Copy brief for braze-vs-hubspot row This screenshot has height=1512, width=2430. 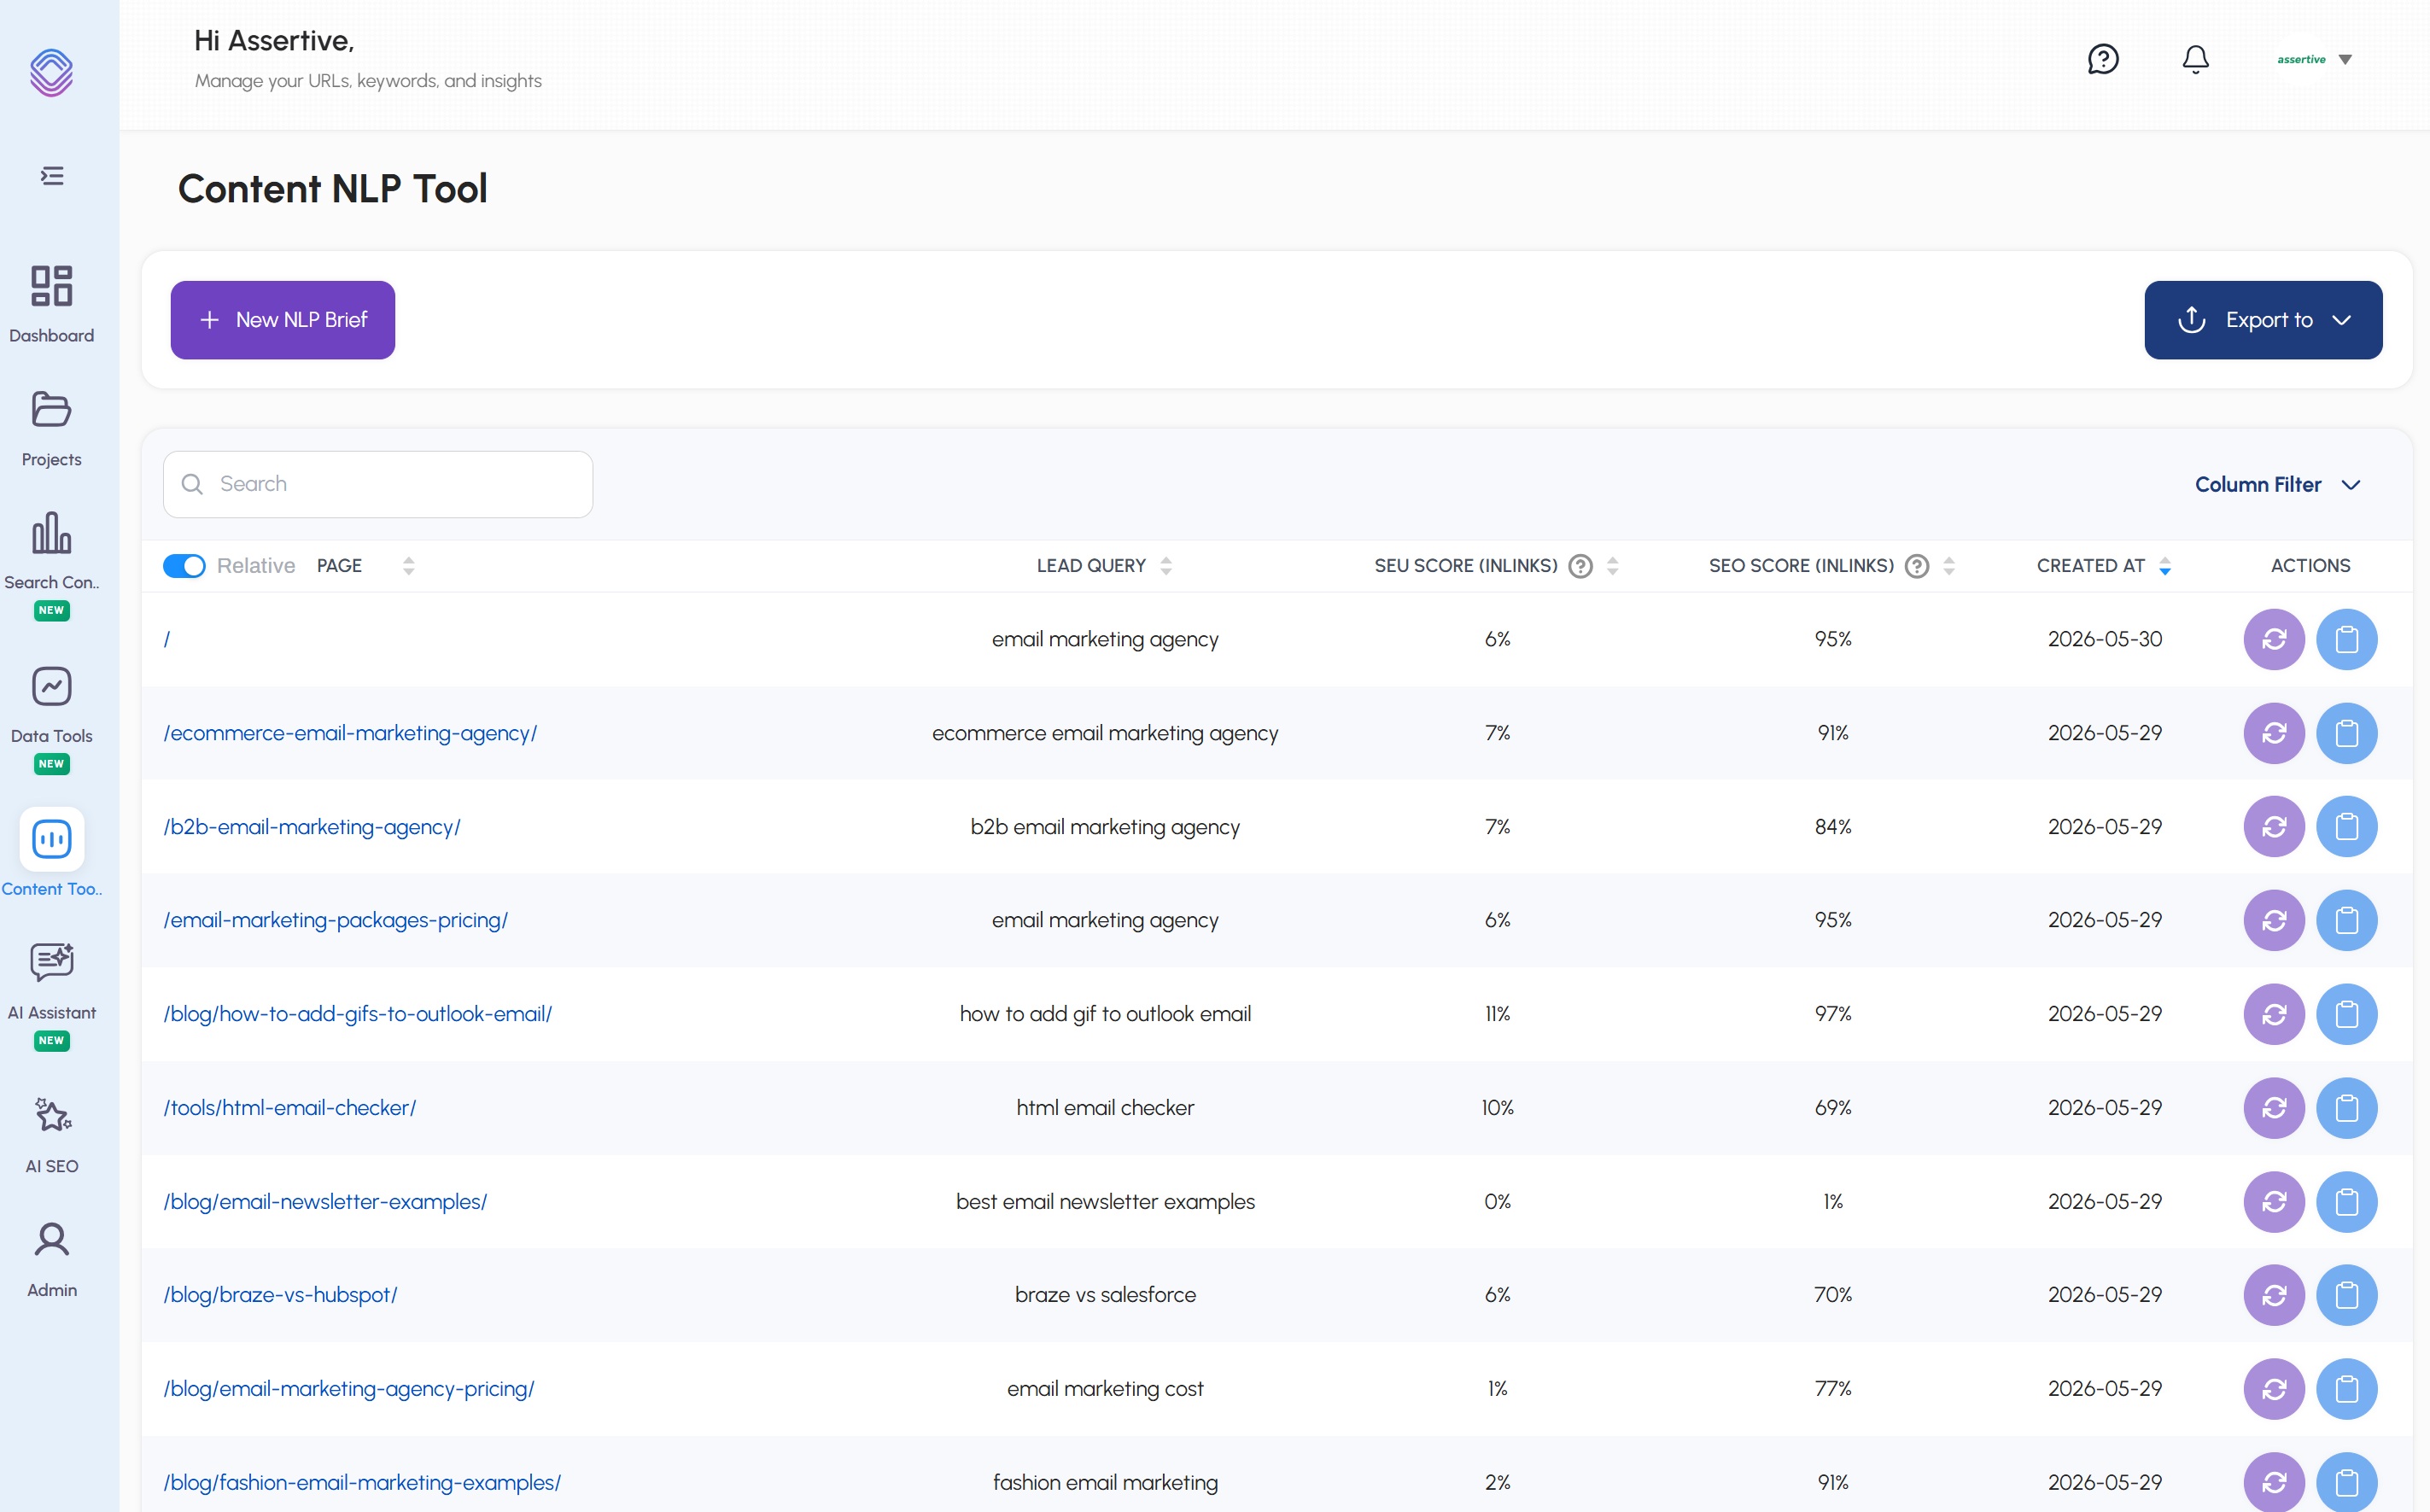point(2346,1295)
